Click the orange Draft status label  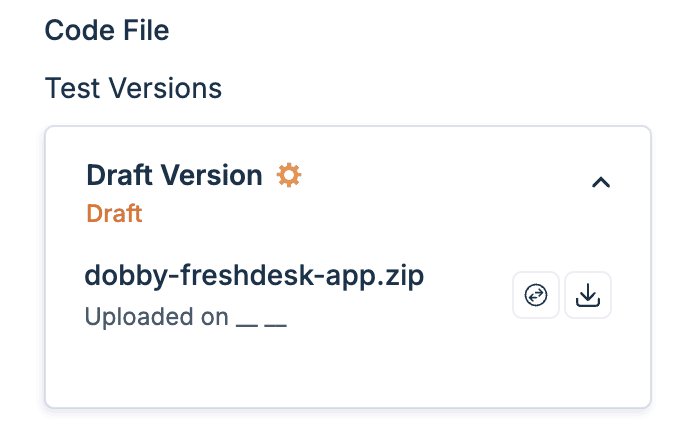coord(114,213)
